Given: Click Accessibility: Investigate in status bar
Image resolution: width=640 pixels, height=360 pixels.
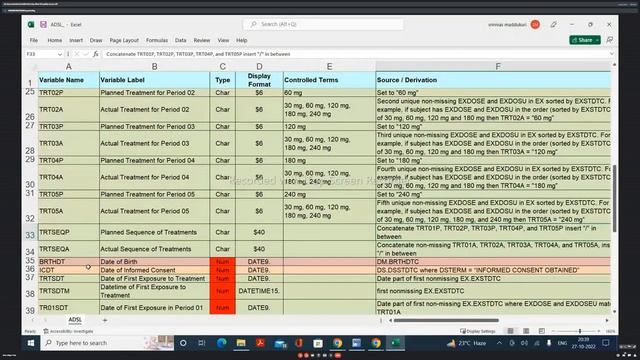Looking at the screenshot, I should click(x=68, y=331).
